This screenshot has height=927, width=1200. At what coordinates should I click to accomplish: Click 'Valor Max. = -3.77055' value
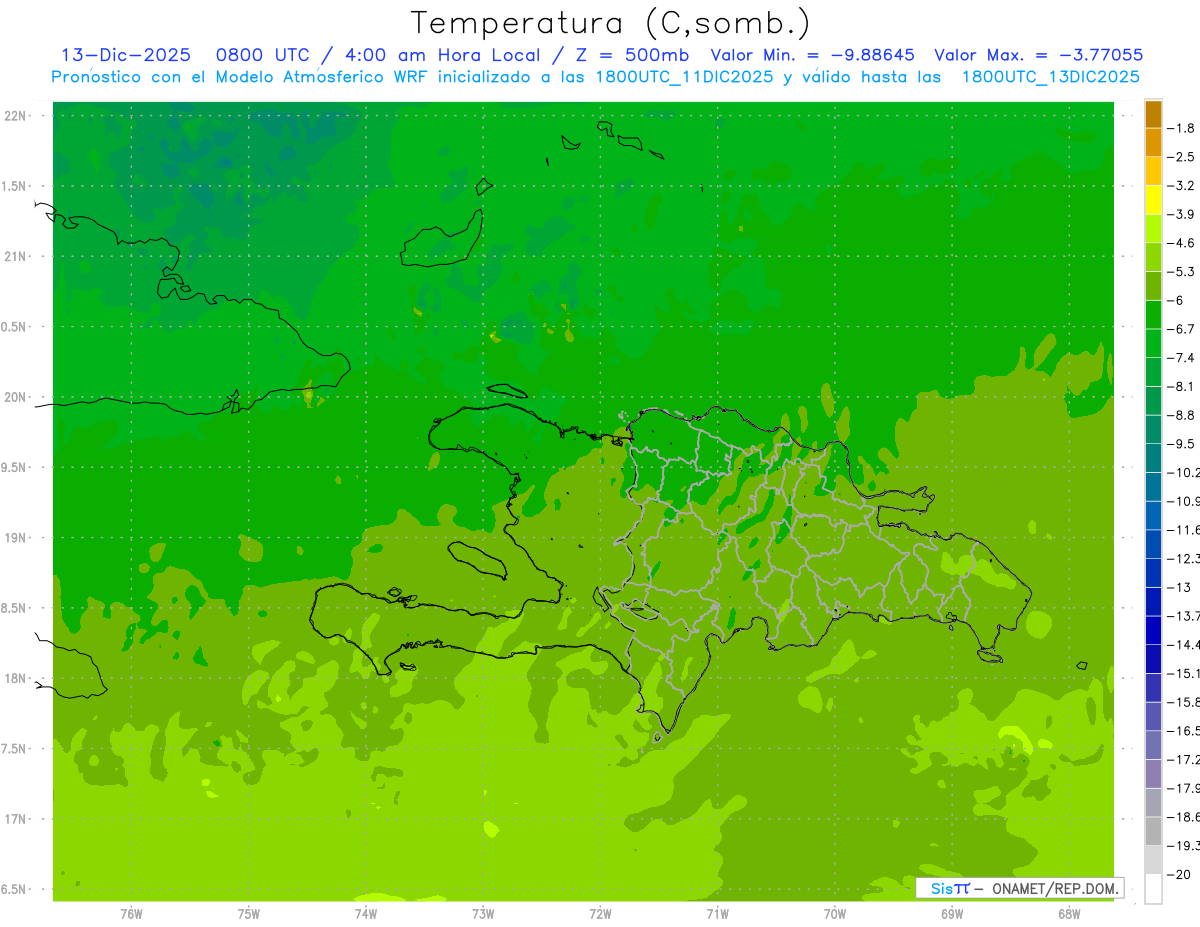[x=1038, y=55]
